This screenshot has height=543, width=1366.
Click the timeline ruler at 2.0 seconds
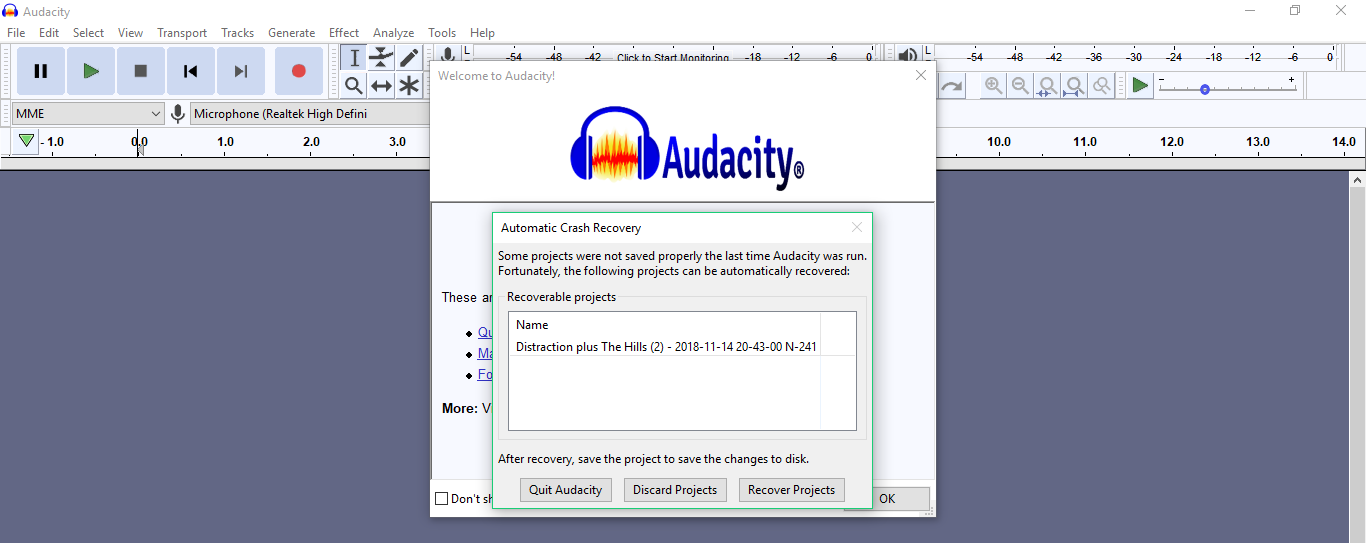click(x=311, y=142)
